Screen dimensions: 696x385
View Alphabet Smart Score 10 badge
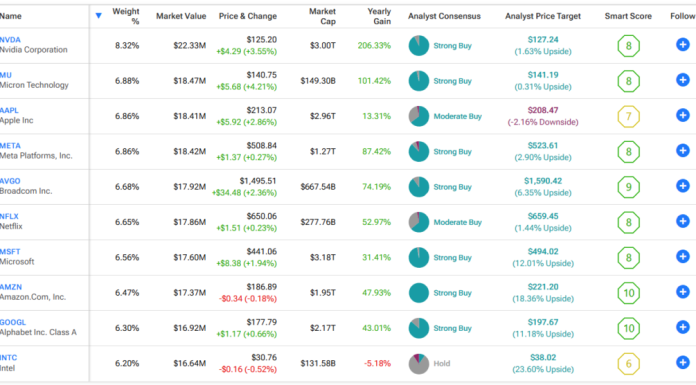point(629,328)
